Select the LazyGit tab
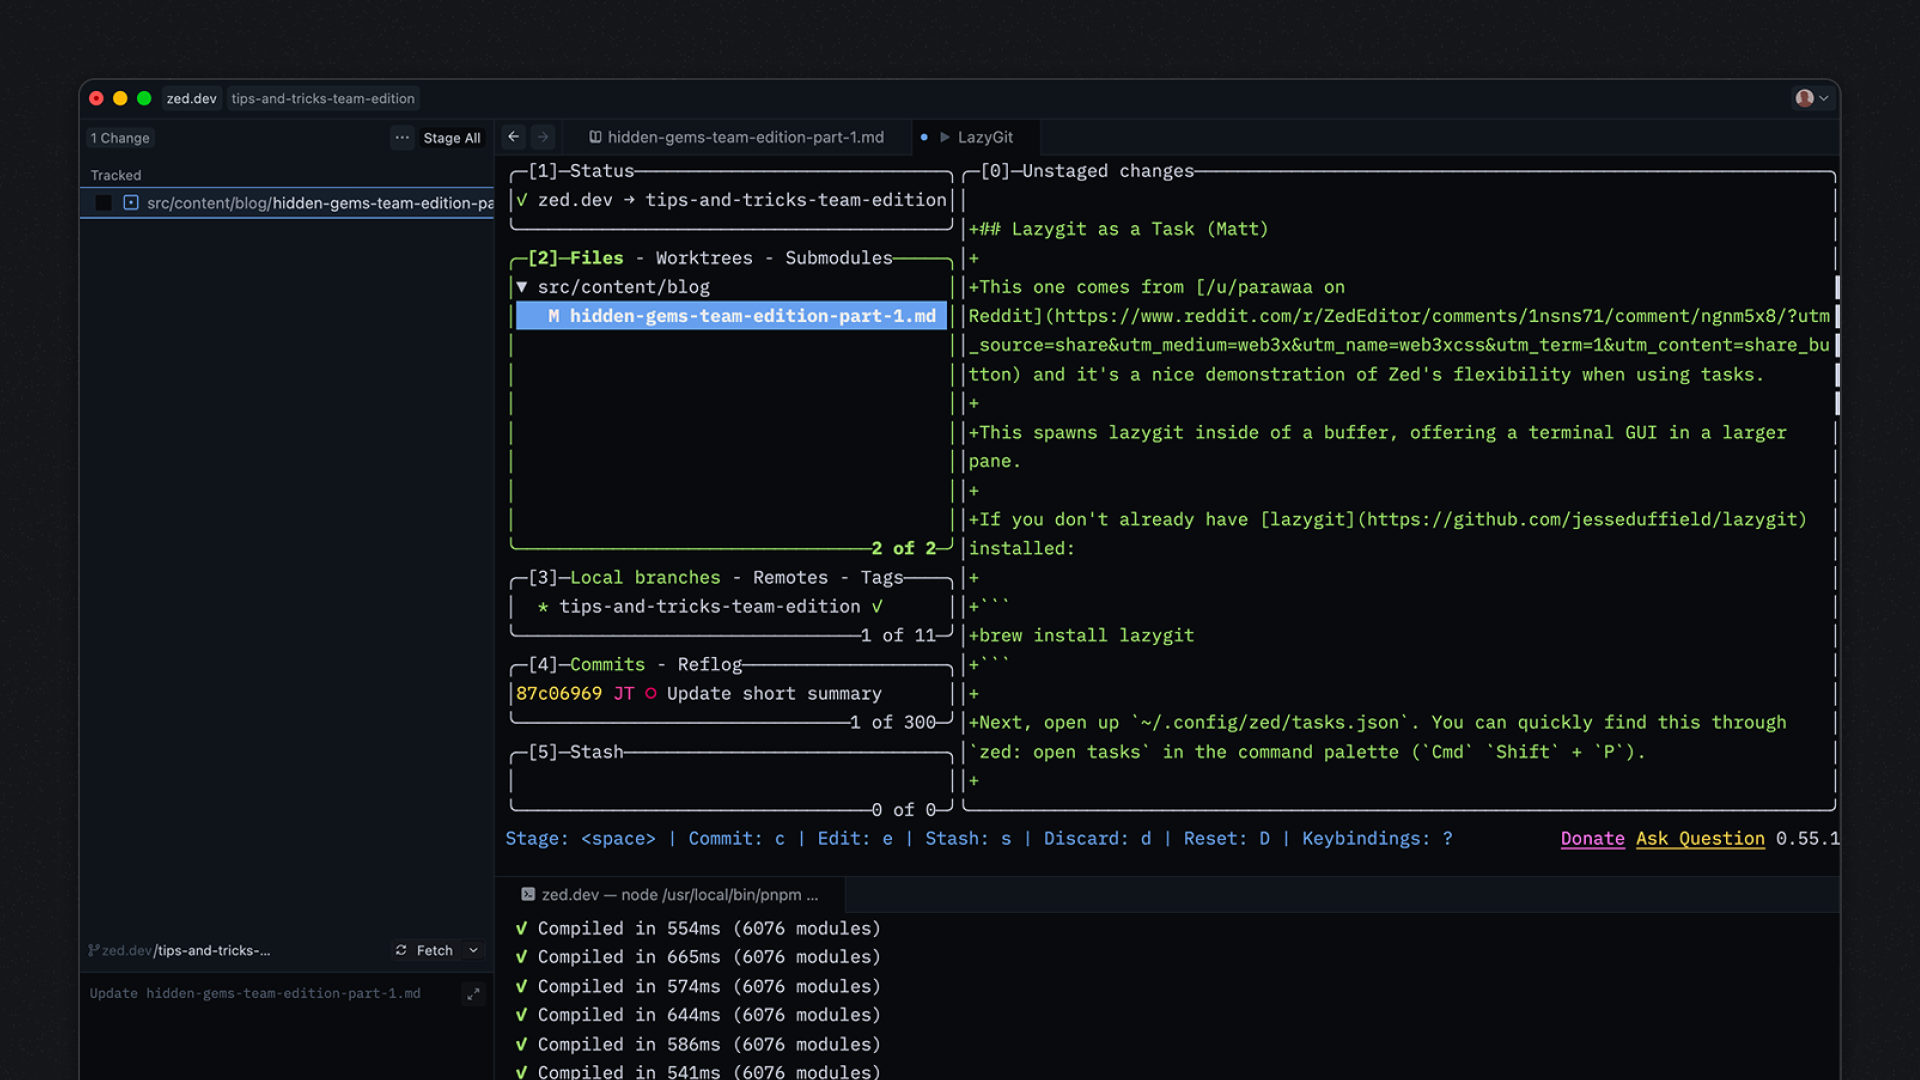Screen dimensions: 1920x1080 click(985, 137)
